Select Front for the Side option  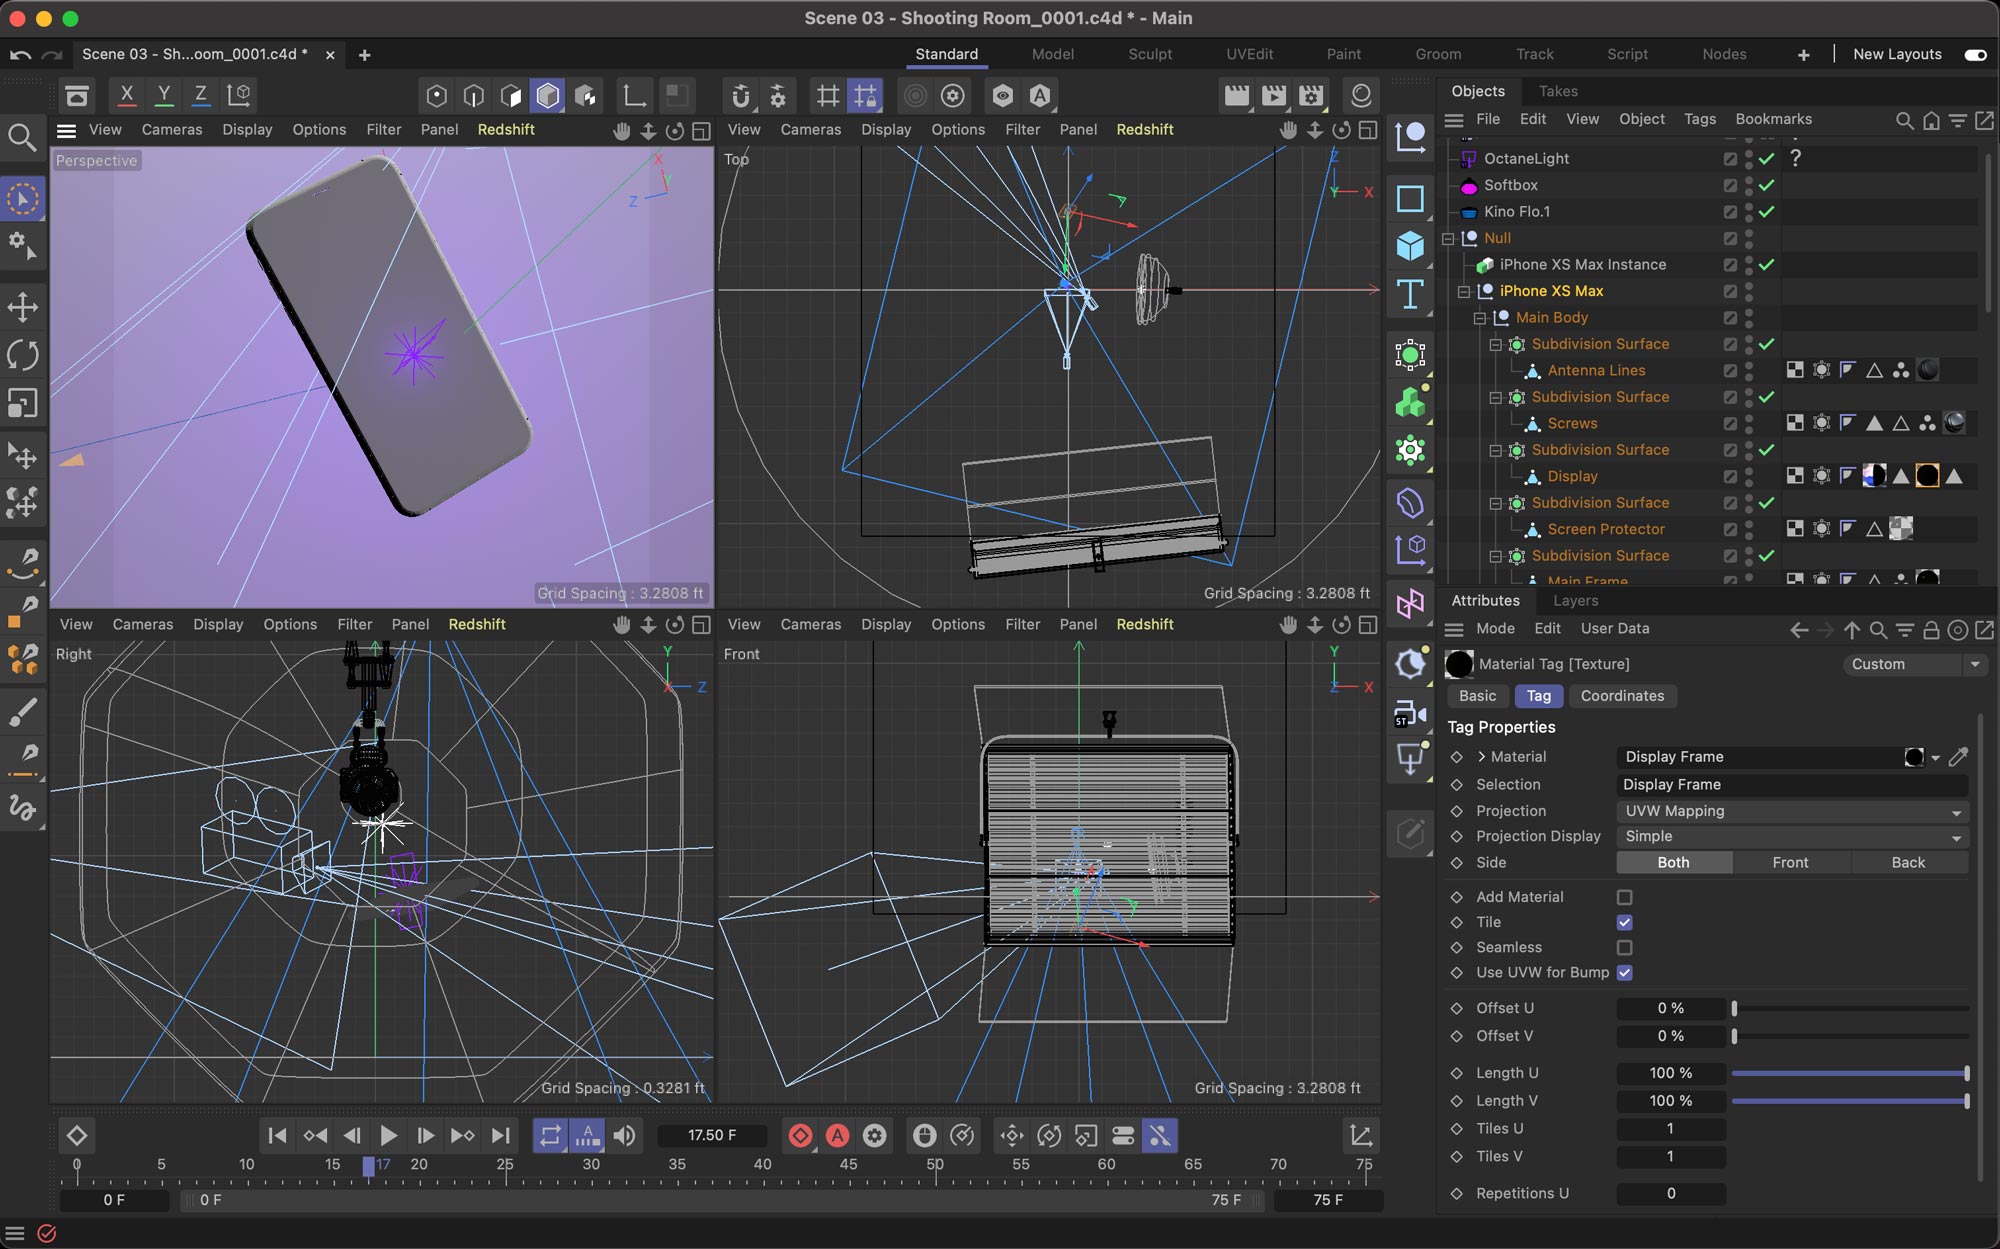1790,862
